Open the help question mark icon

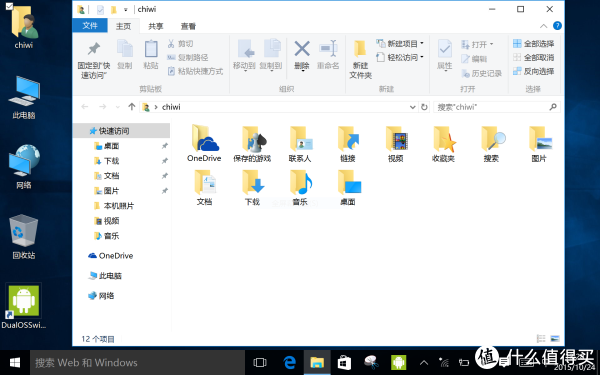pyautogui.click(x=557, y=26)
